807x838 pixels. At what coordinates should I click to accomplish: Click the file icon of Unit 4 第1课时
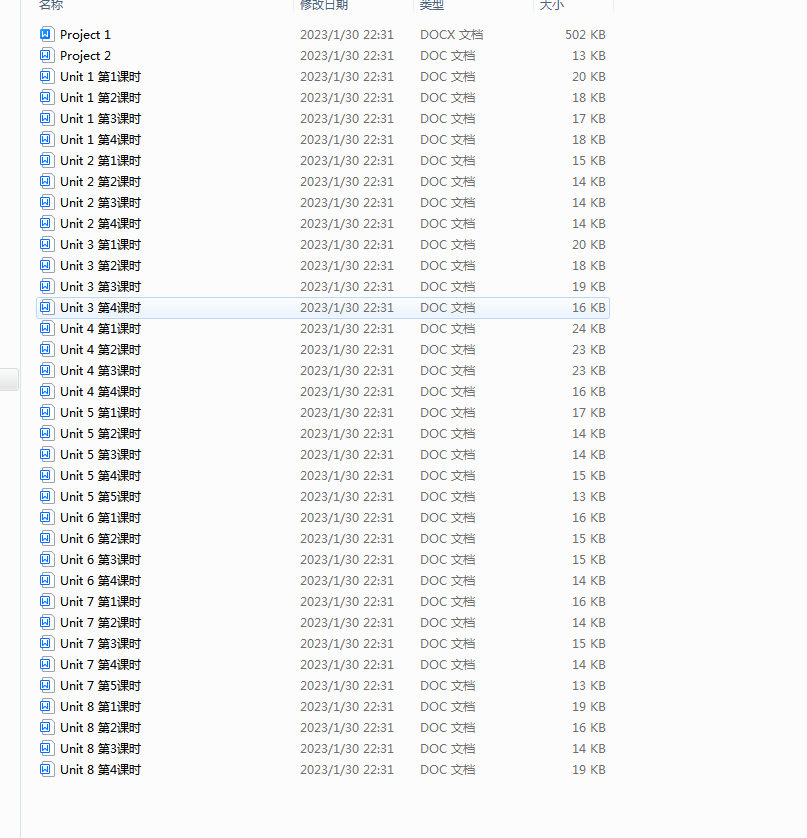pyautogui.click(x=46, y=328)
